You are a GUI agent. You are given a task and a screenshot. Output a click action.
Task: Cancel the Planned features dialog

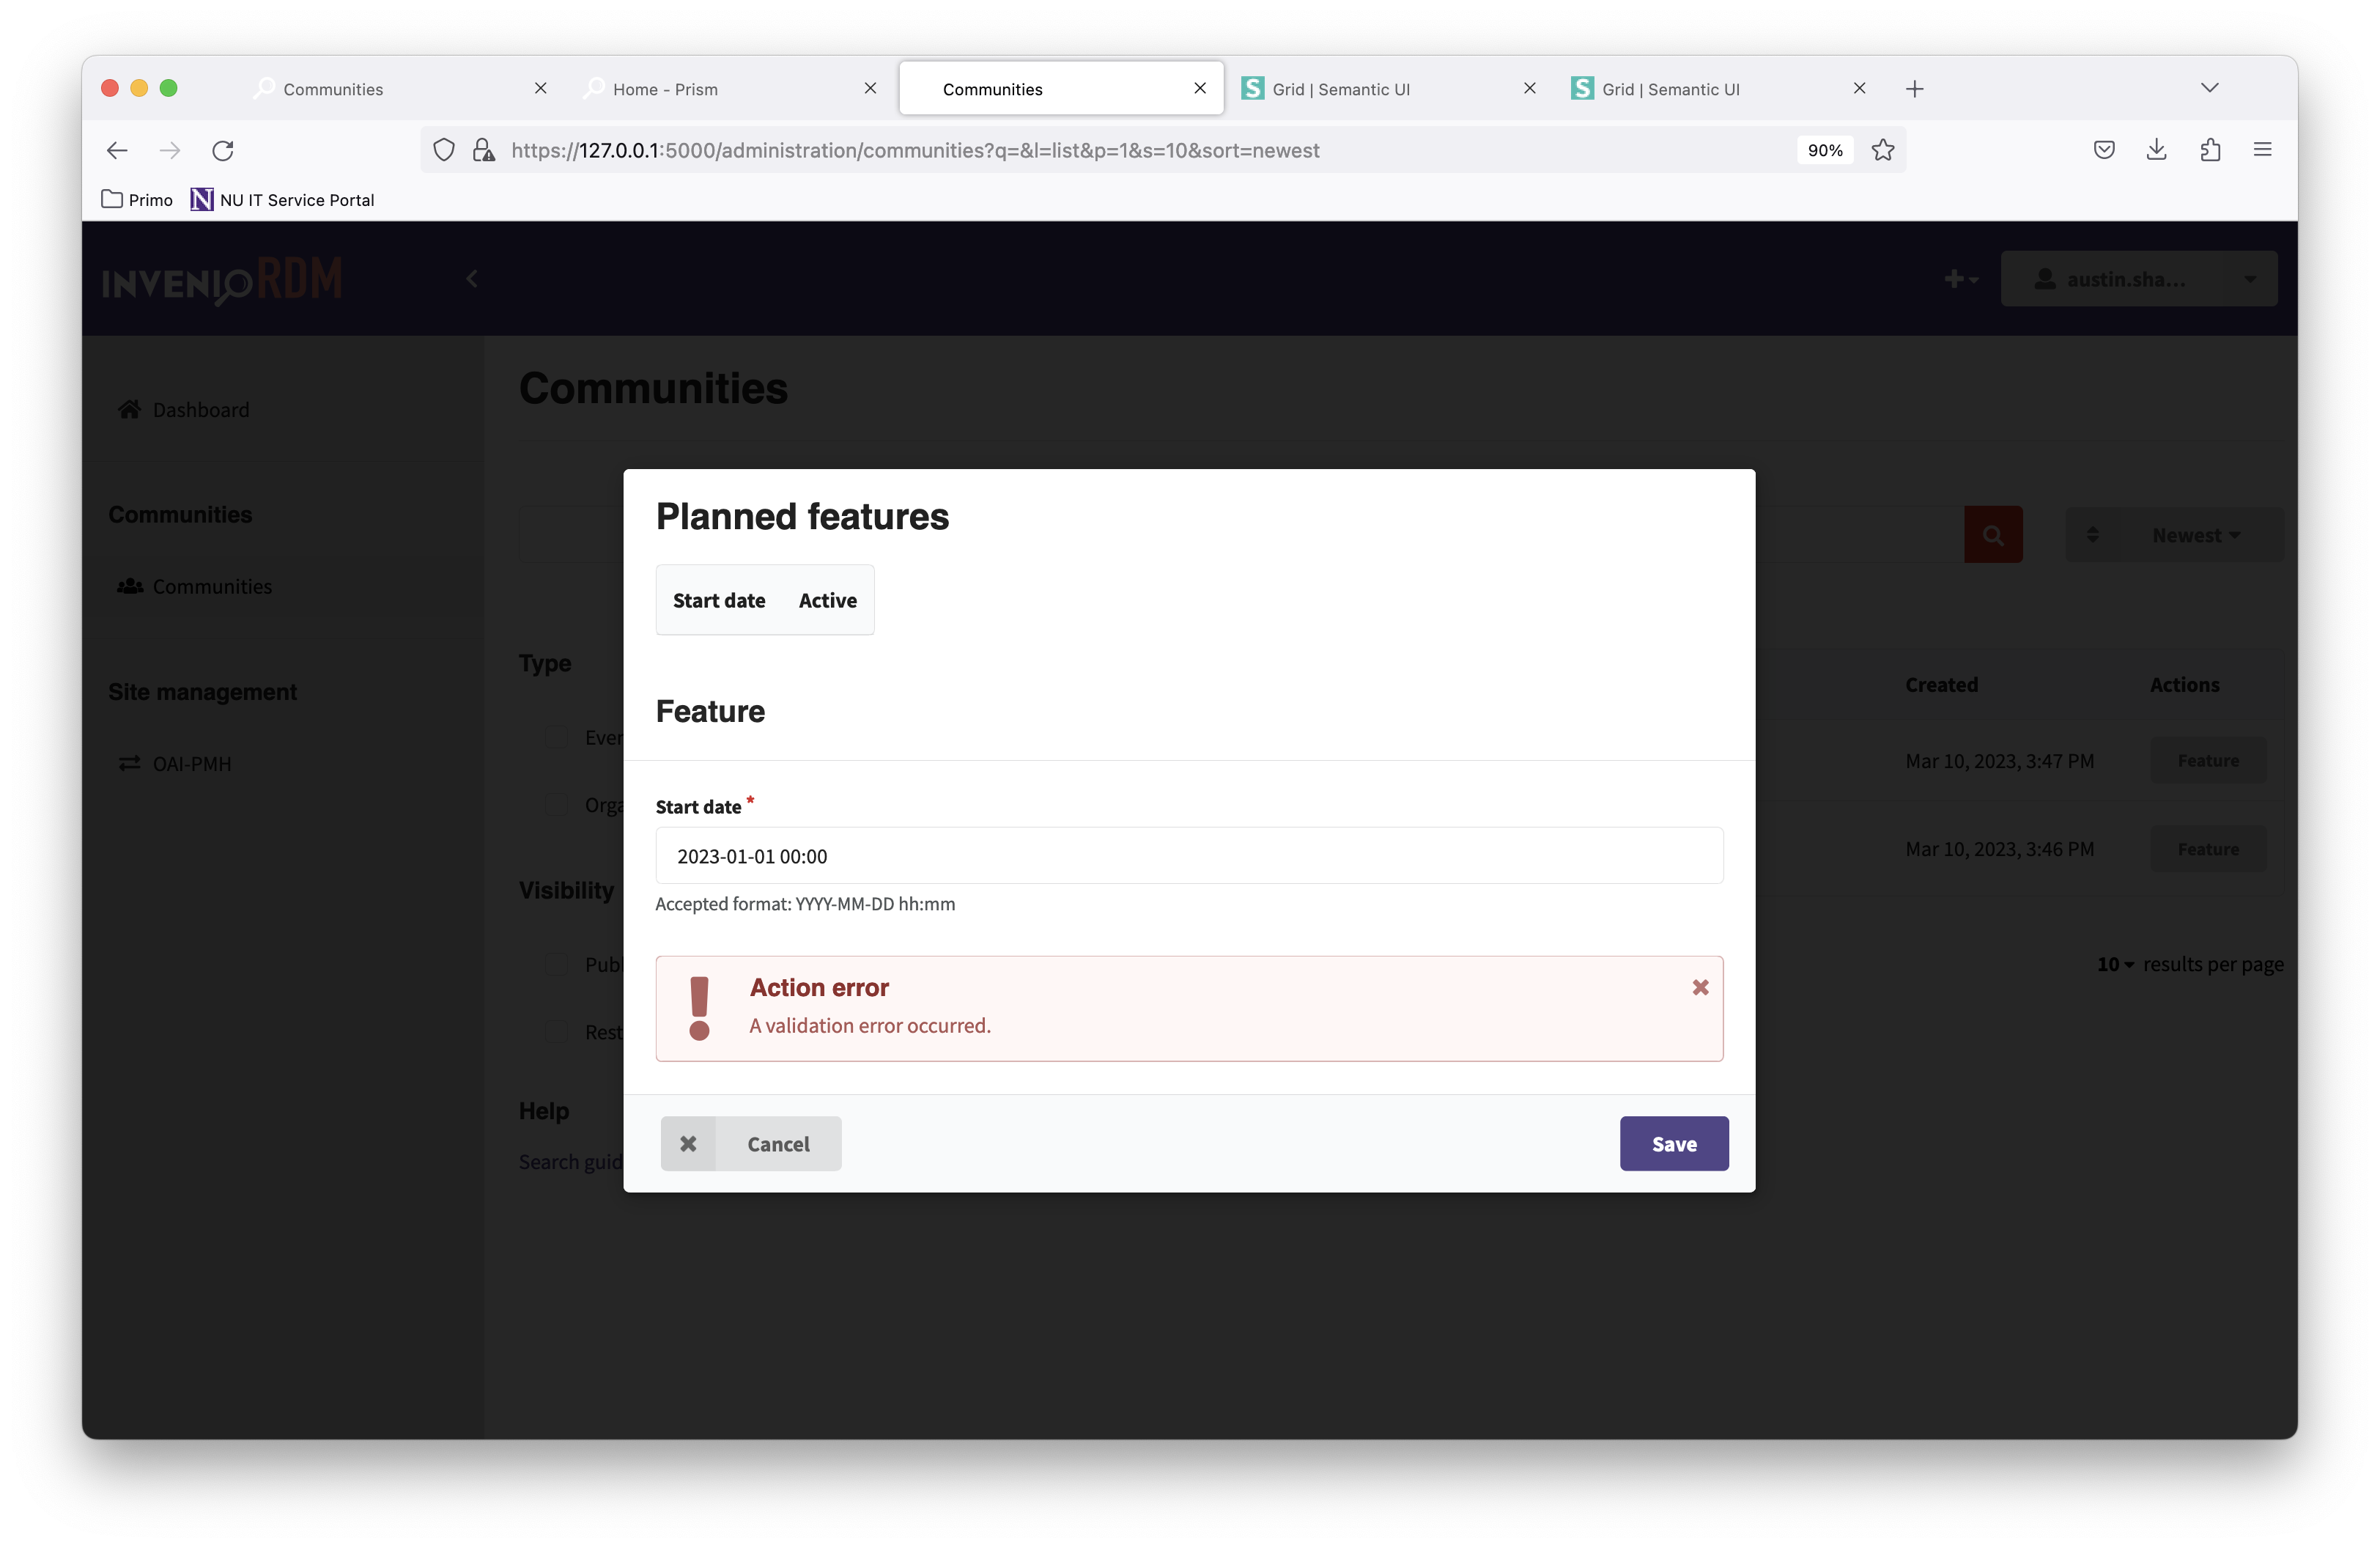(751, 1143)
